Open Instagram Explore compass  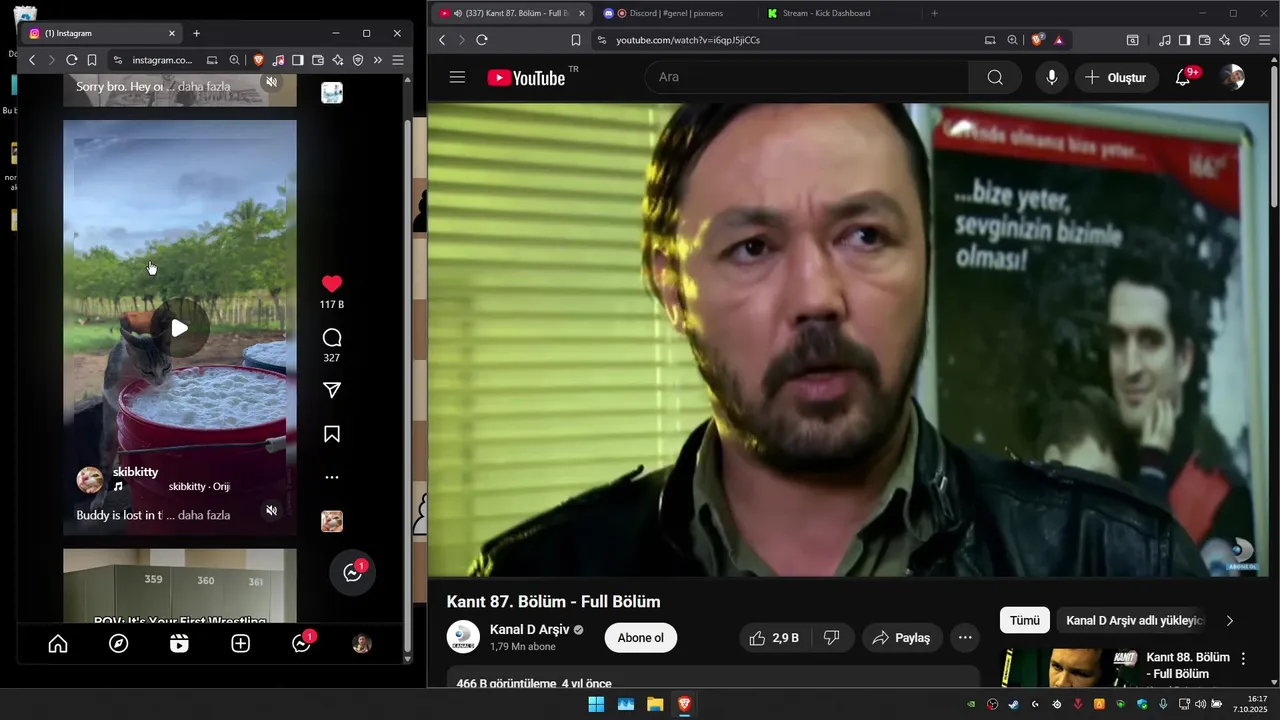(x=119, y=644)
